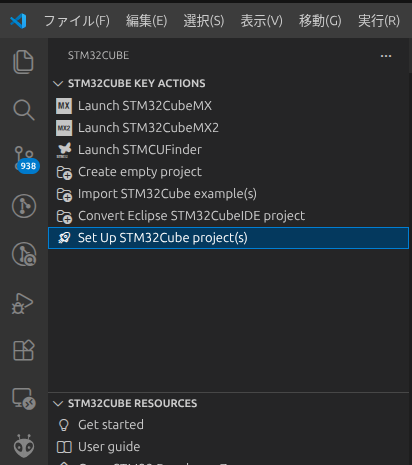This screenshot has height=465, width=412.
Task: Open the Extensions view icon
Action: [x=24, y=350]
